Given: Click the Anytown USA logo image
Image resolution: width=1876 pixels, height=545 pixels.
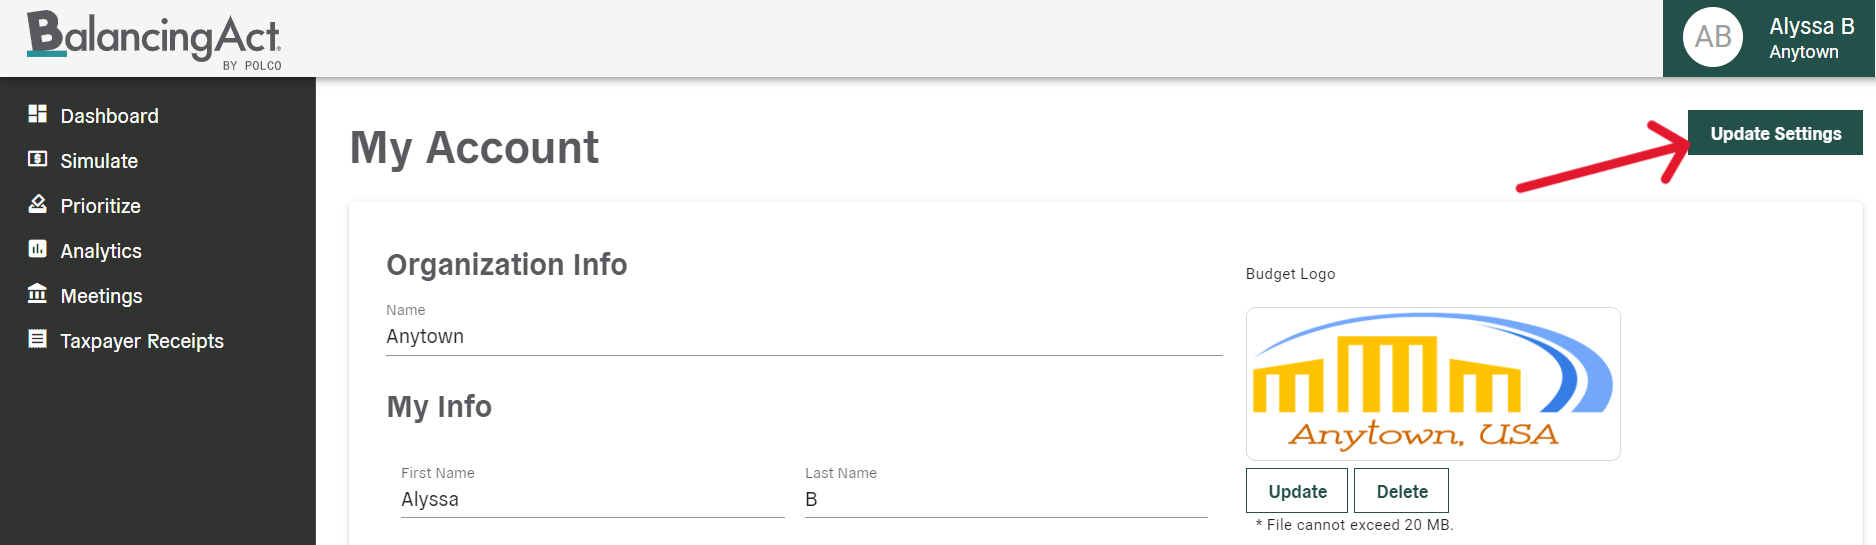Looking at the screenshot, I should pos(1432,384).
